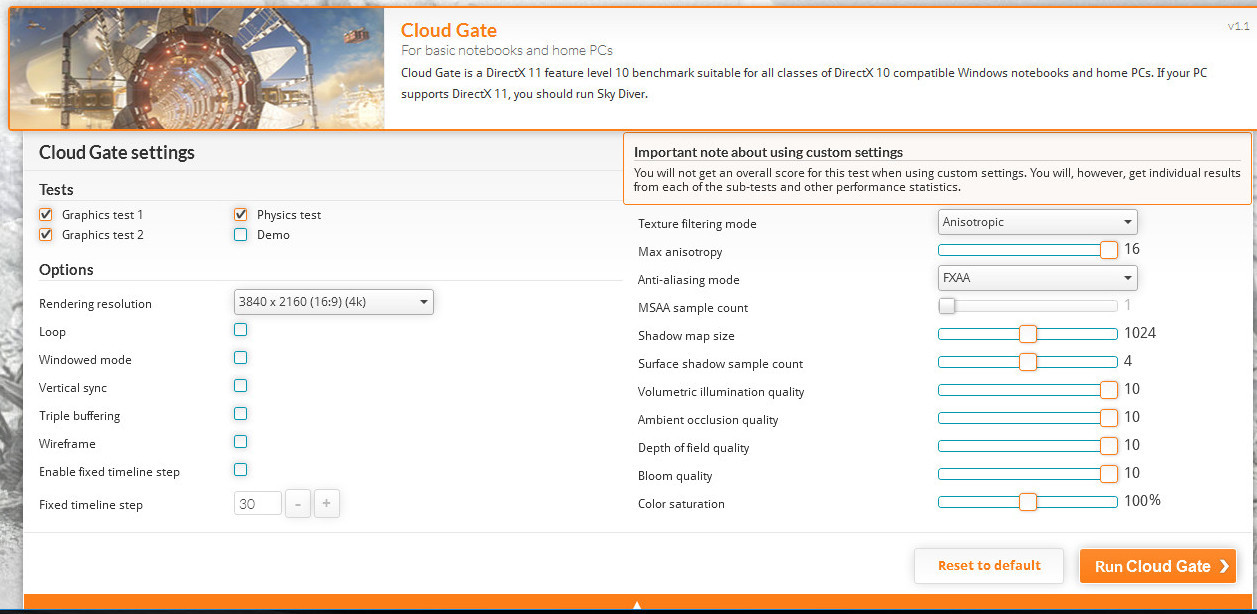
Task: Enable Windowed mode checkbox
Action: tap(240, 357)
